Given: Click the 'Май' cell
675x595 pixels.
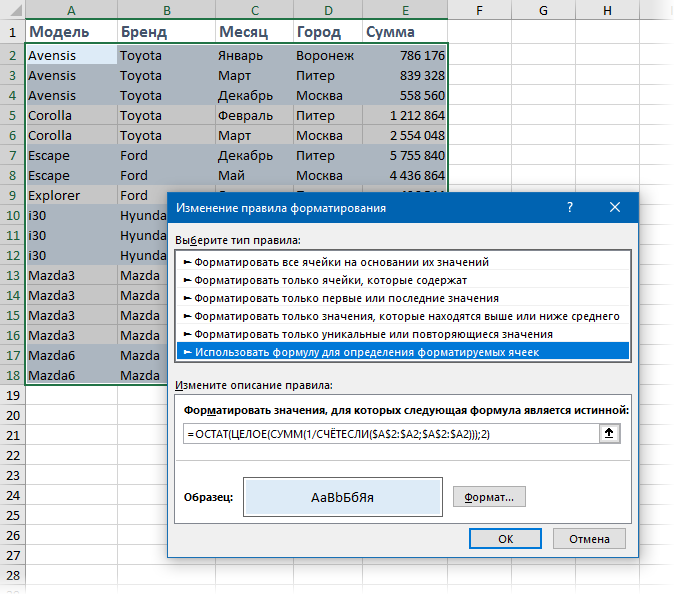Looking at the screenshot, I should 255,175.
